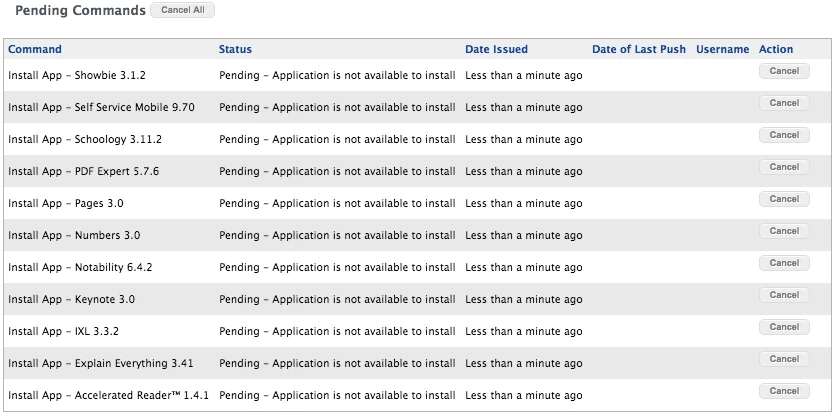Click the Pending Commands heading
The image size is (838, 418).
80,11
